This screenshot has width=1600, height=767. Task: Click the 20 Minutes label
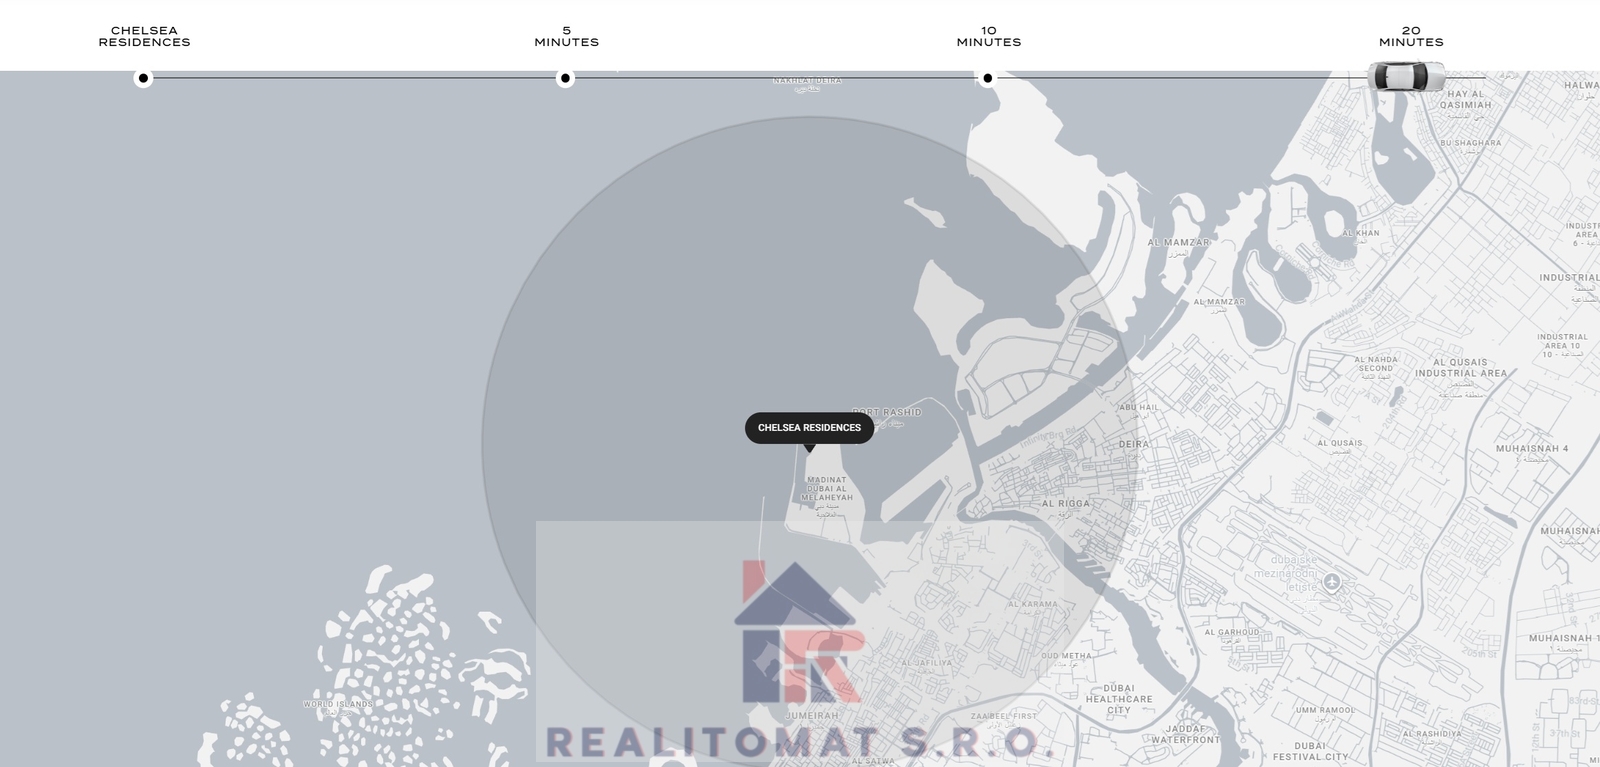1410,37
